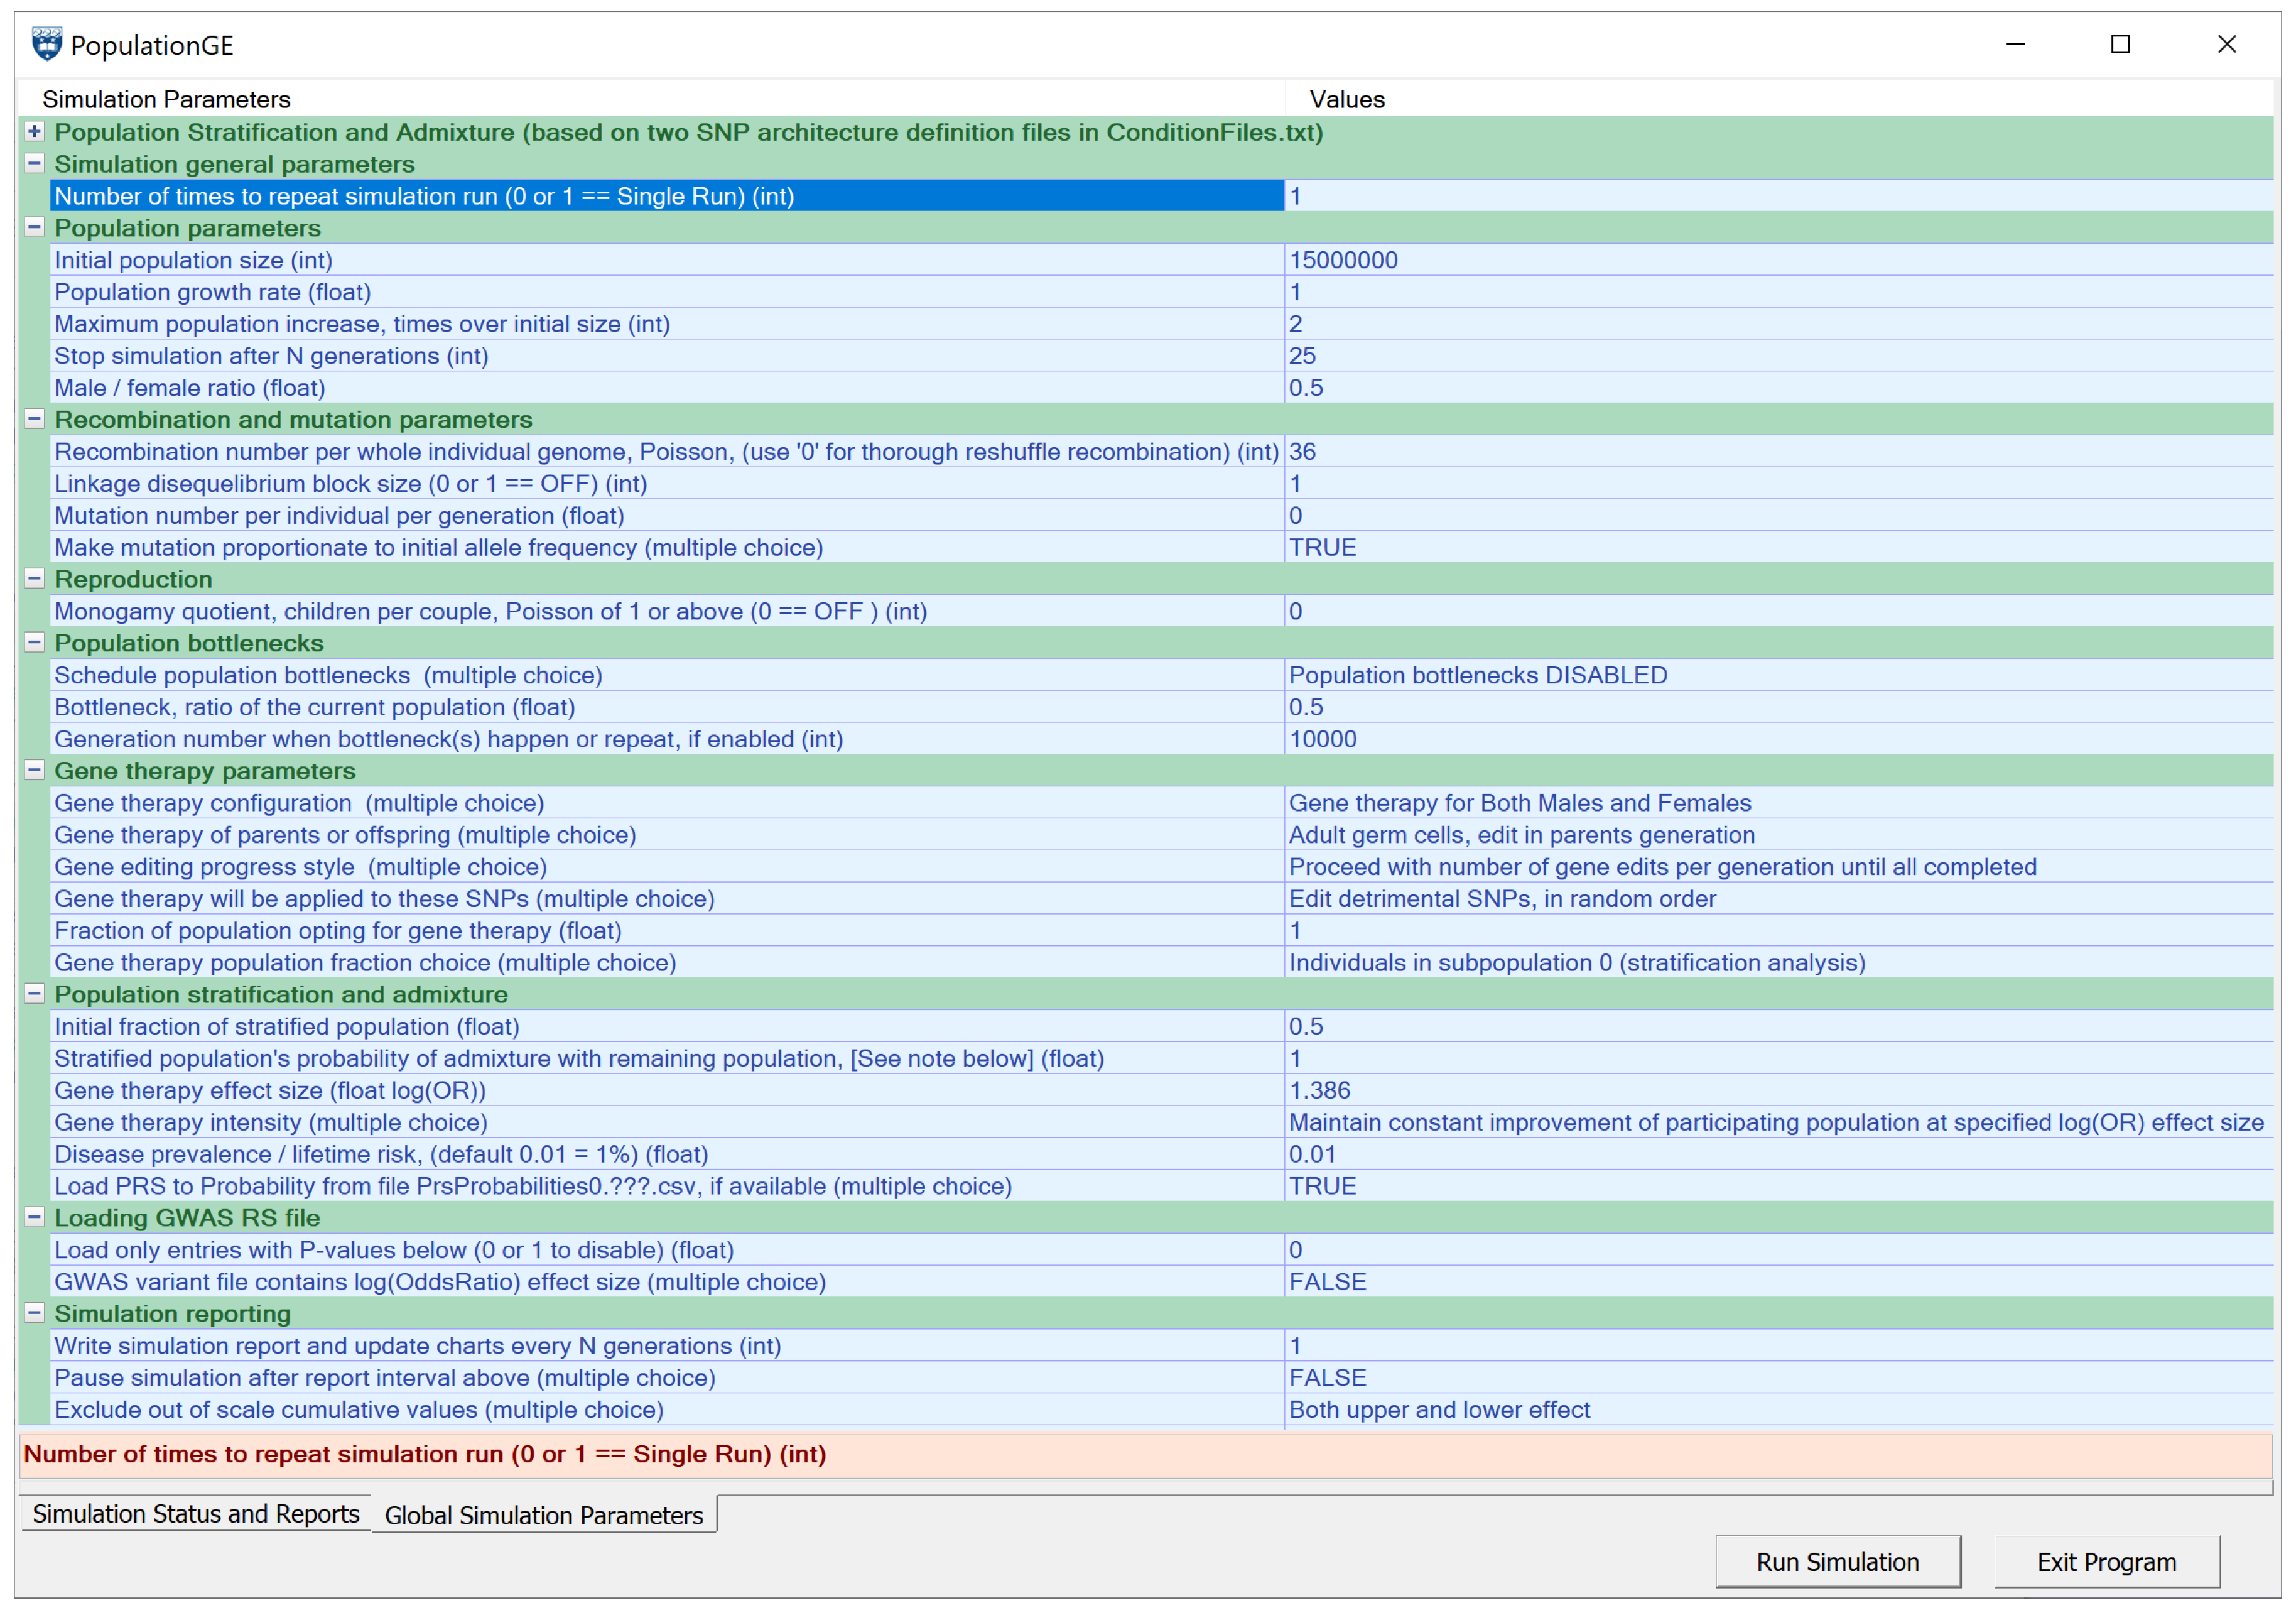Open Population bottlenecks DISABLED choice
Viewport: 2296px width, 1613px height.
pos(1779,675)
